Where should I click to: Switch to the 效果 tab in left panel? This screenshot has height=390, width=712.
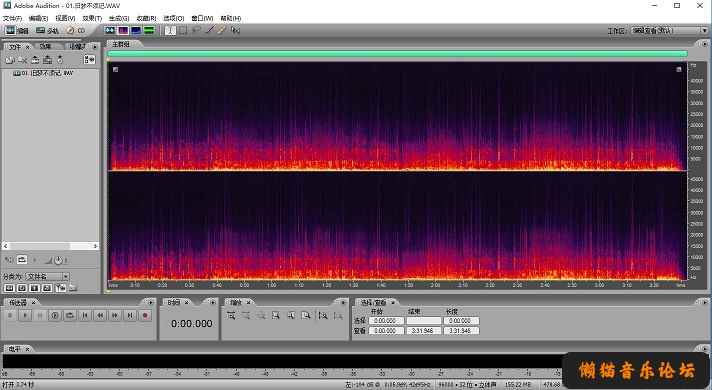pyautogui.click(x=45, y=46)
